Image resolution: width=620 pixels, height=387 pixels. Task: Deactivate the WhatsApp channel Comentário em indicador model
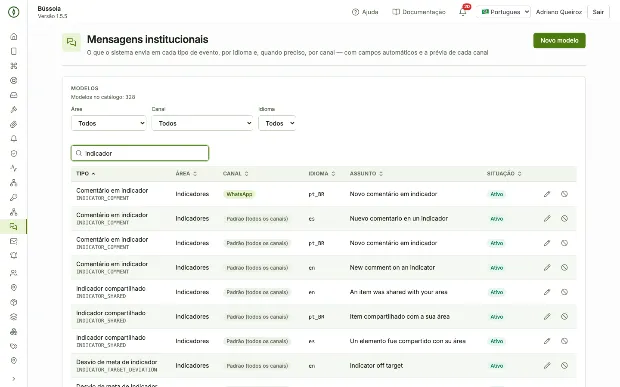[x=564, y=194]
